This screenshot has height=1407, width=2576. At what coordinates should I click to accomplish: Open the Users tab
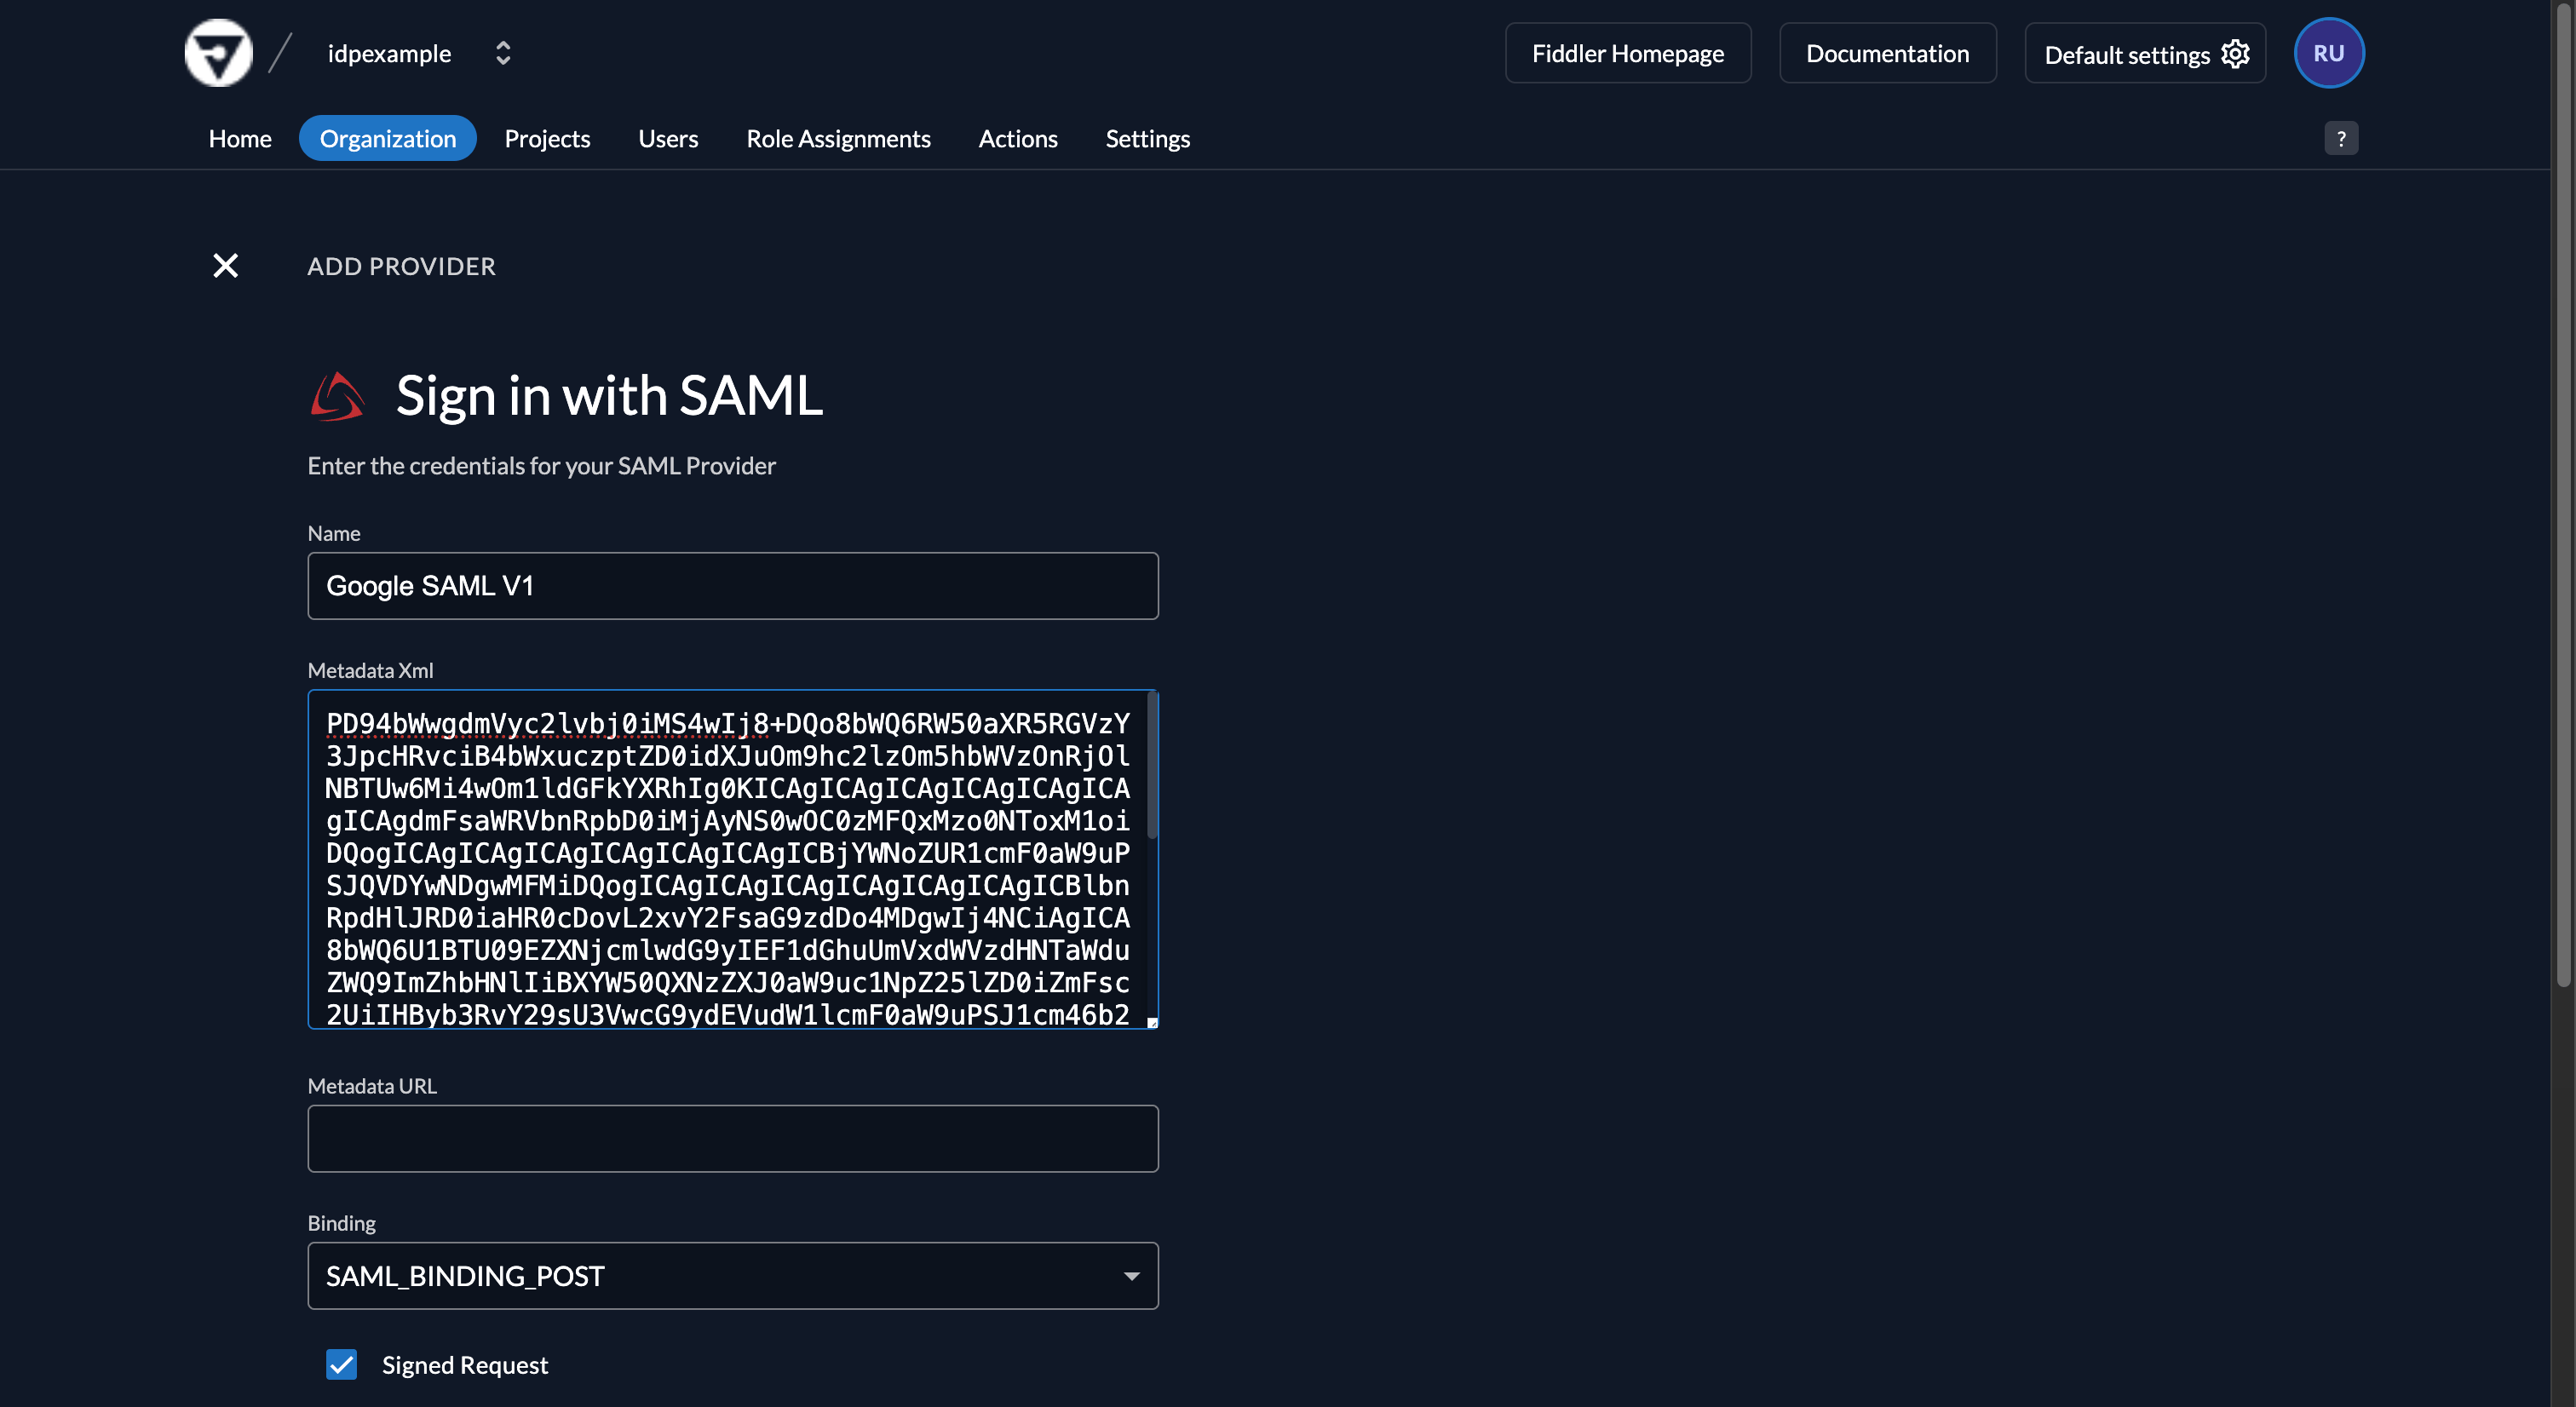[x=668, y=138]
